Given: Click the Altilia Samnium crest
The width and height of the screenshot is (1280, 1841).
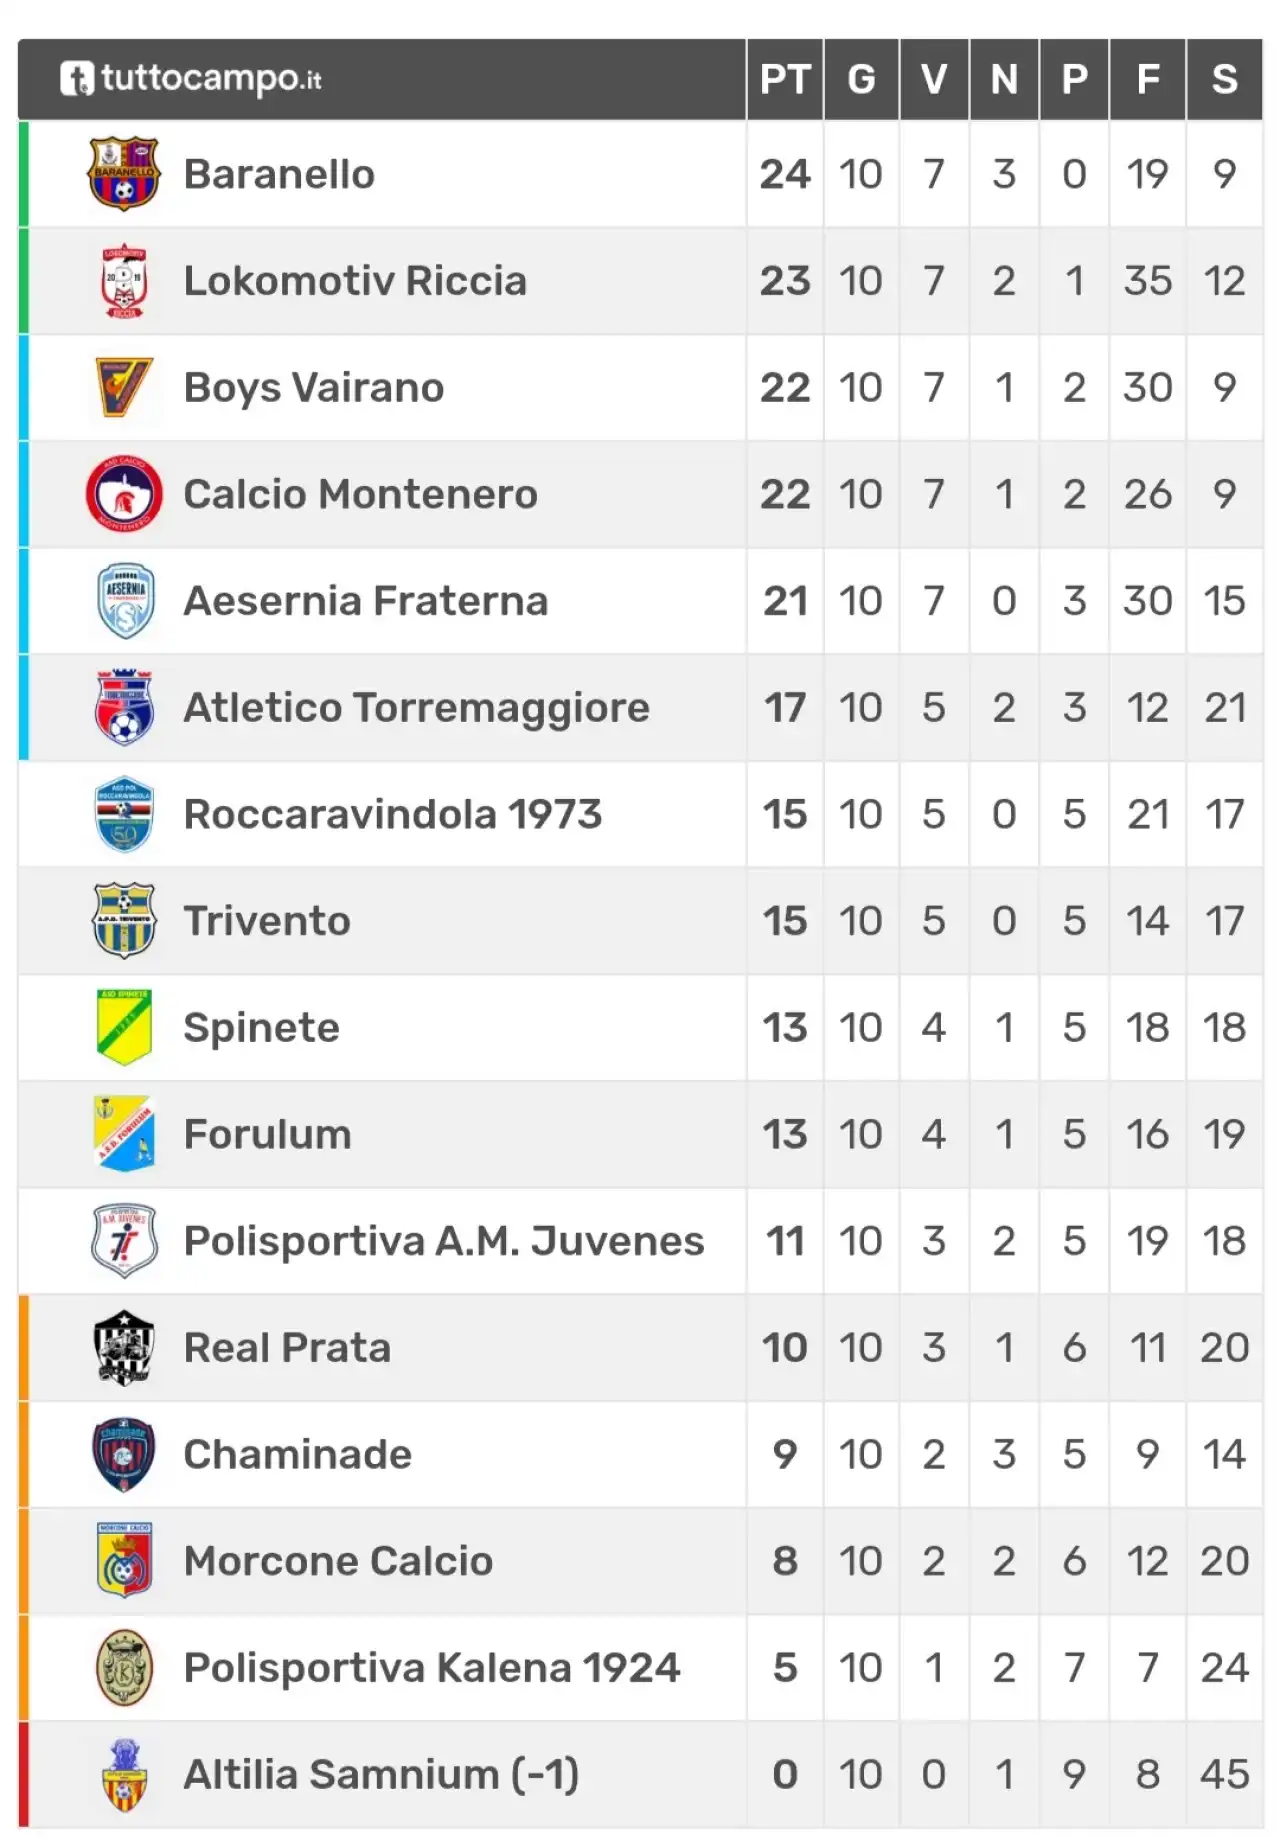Looking at the screenshot, I should click(x=124, y=1774).
